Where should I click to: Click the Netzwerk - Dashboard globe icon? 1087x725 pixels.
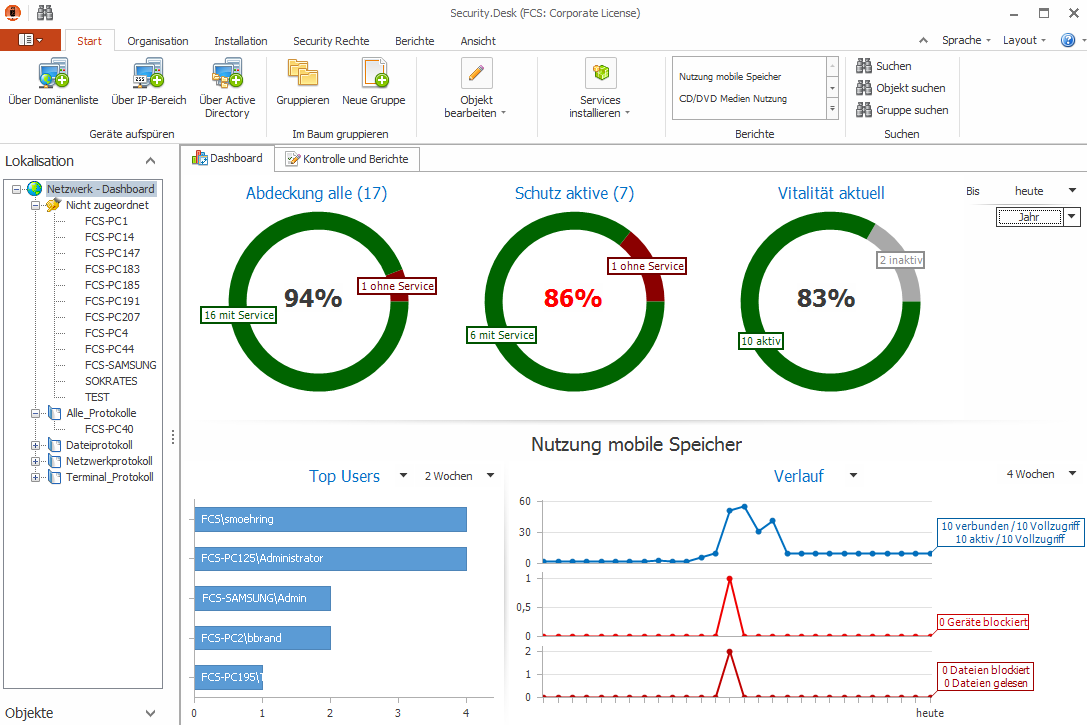pyautogui.click(x=35, y=189)
